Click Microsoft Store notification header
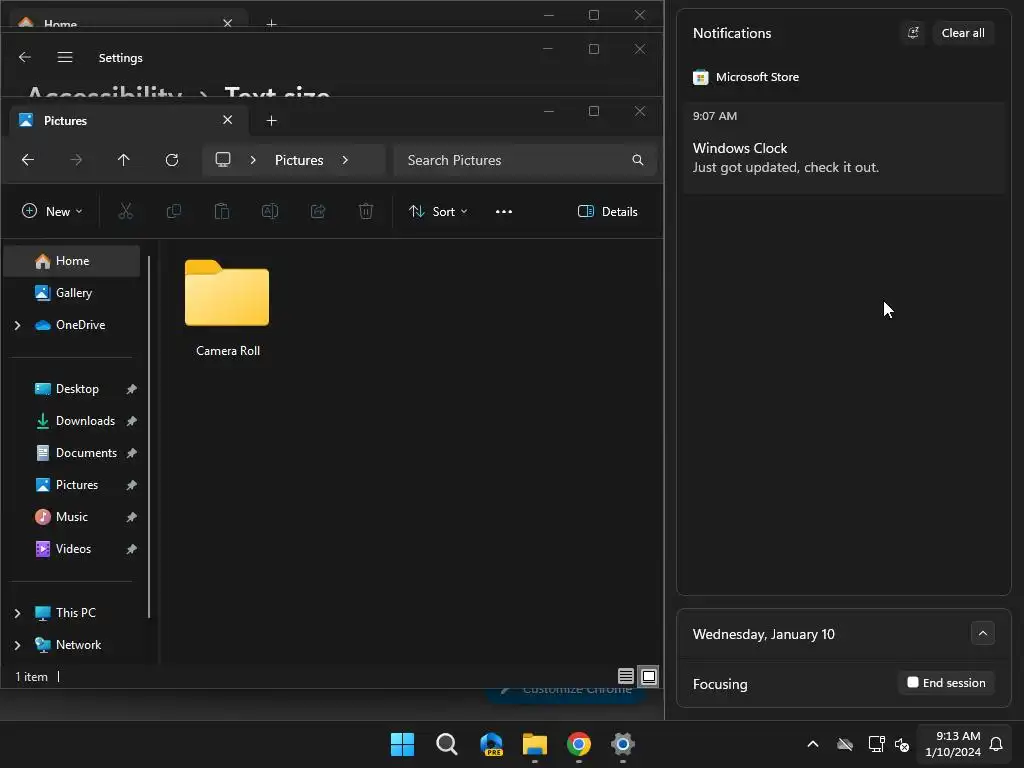The width and height of the screenshot is (1024, 768). pyautogui.click(x=746, y=77)
